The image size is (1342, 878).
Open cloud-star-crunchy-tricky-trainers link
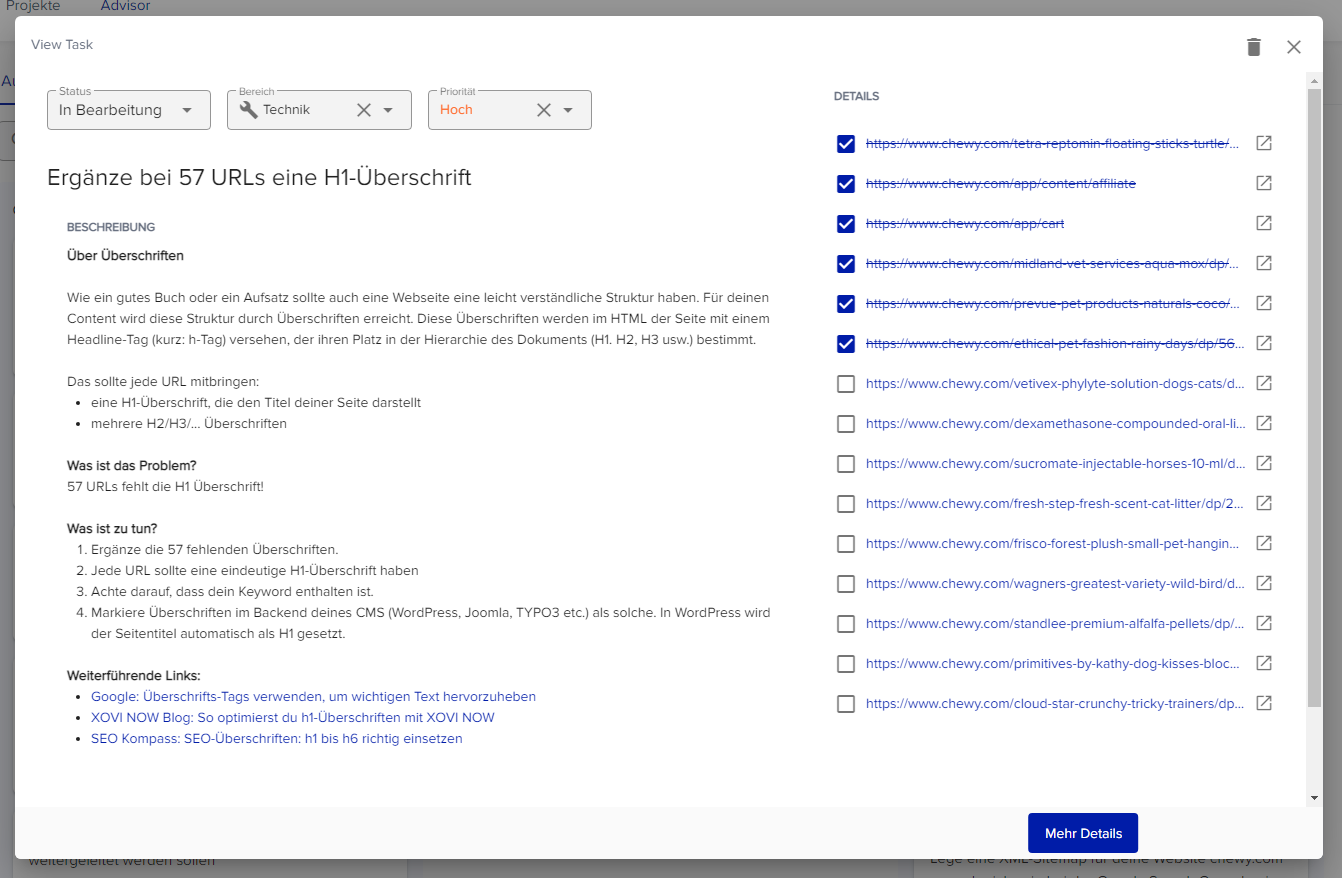coord(1055,703)
